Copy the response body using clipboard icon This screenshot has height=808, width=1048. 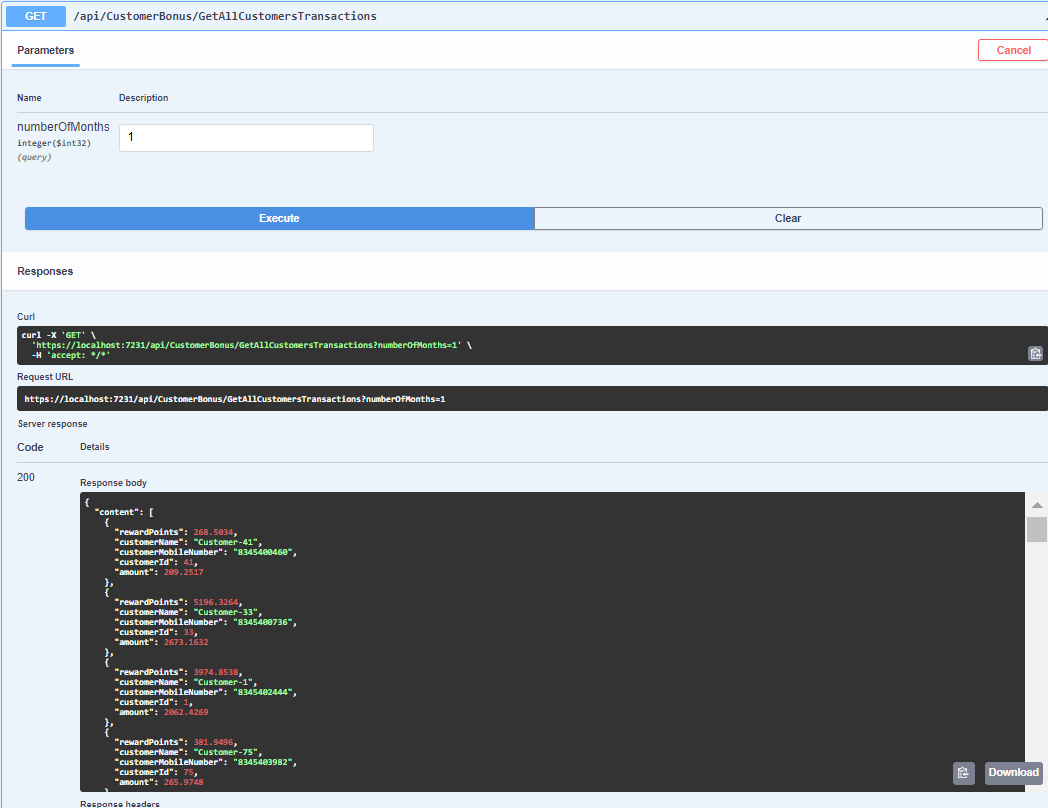962,772
